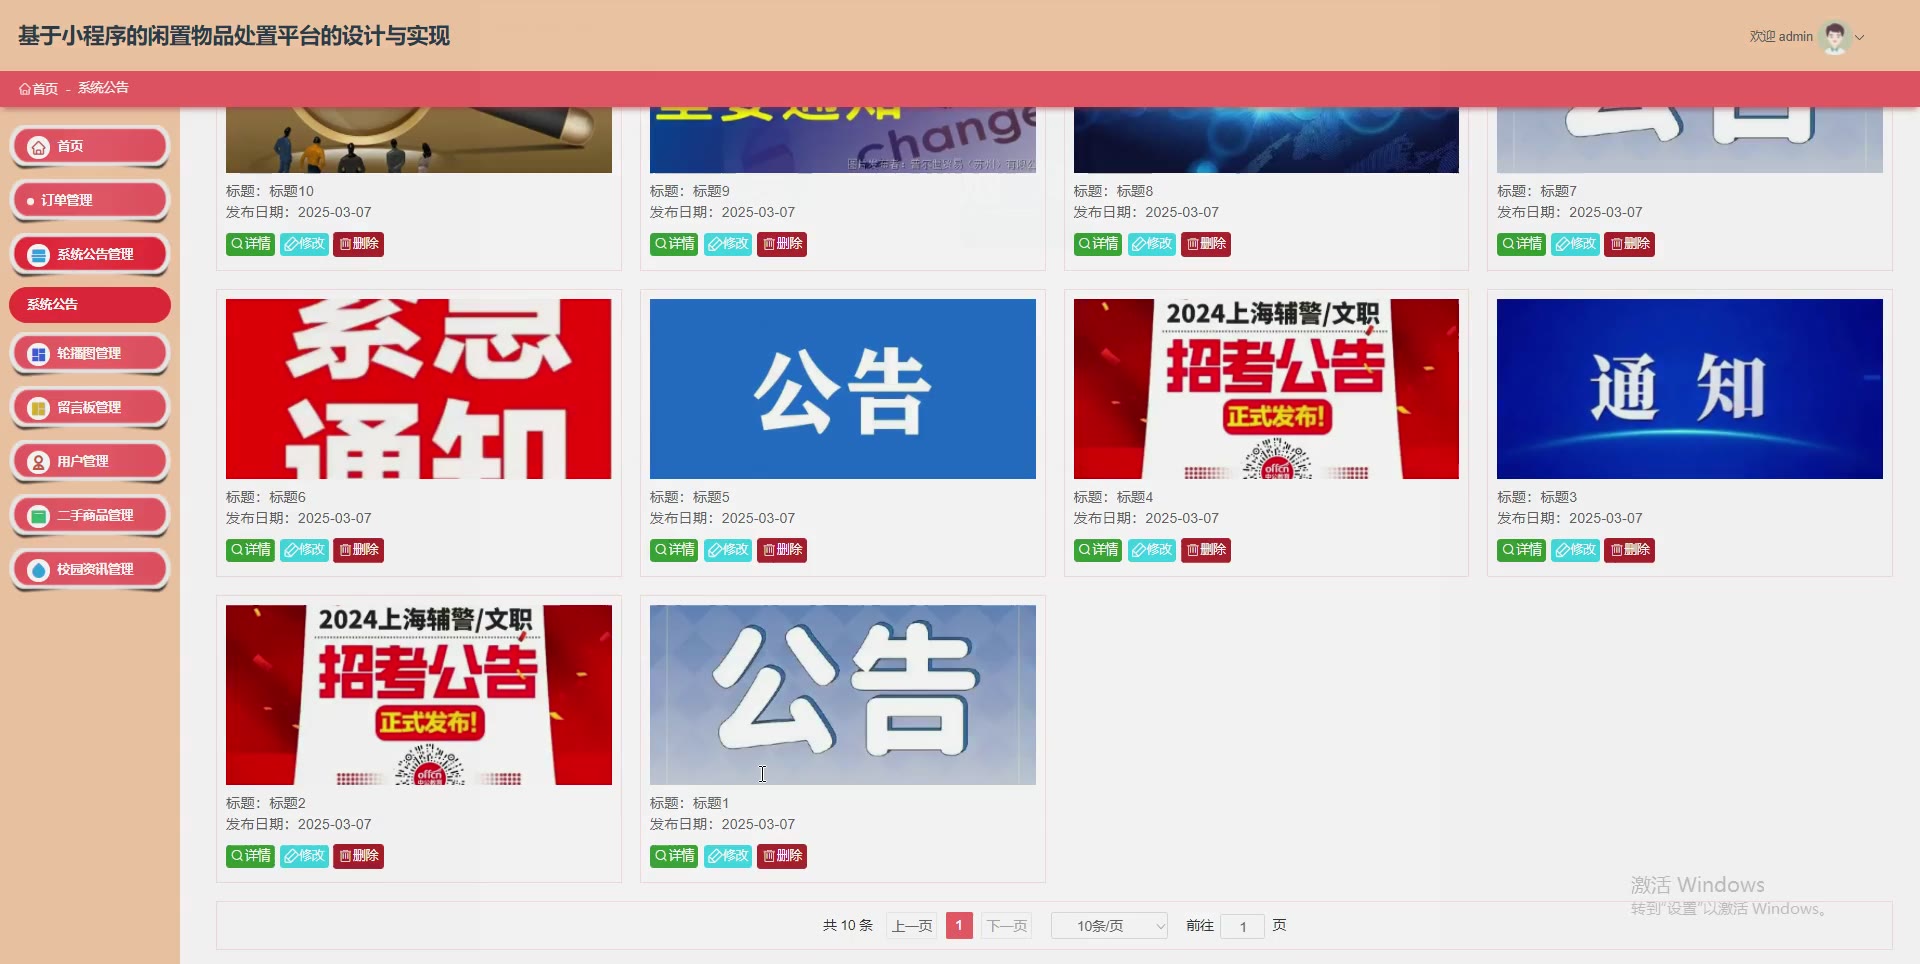The width and height of the screenshot is (1920, 964).
Task: View 详情 for 标题3
Action: [x=1521, y=550]
